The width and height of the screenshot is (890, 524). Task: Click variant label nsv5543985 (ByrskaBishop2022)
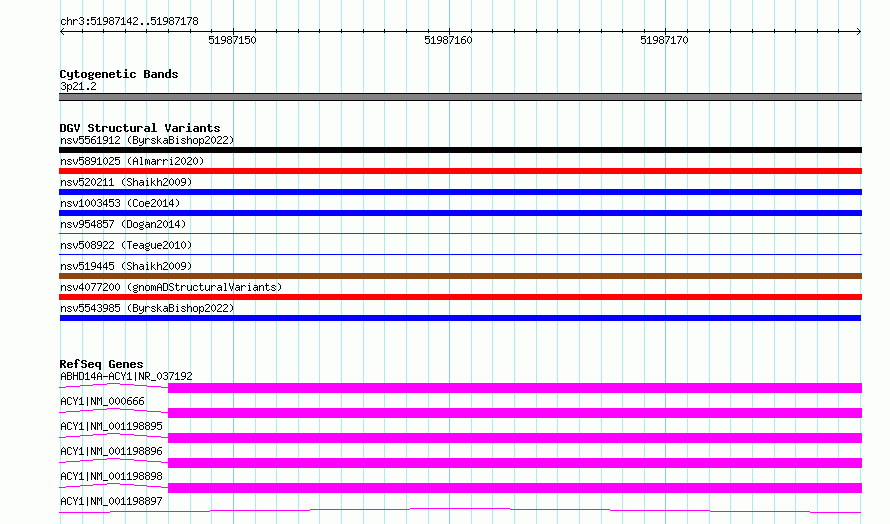147,308
